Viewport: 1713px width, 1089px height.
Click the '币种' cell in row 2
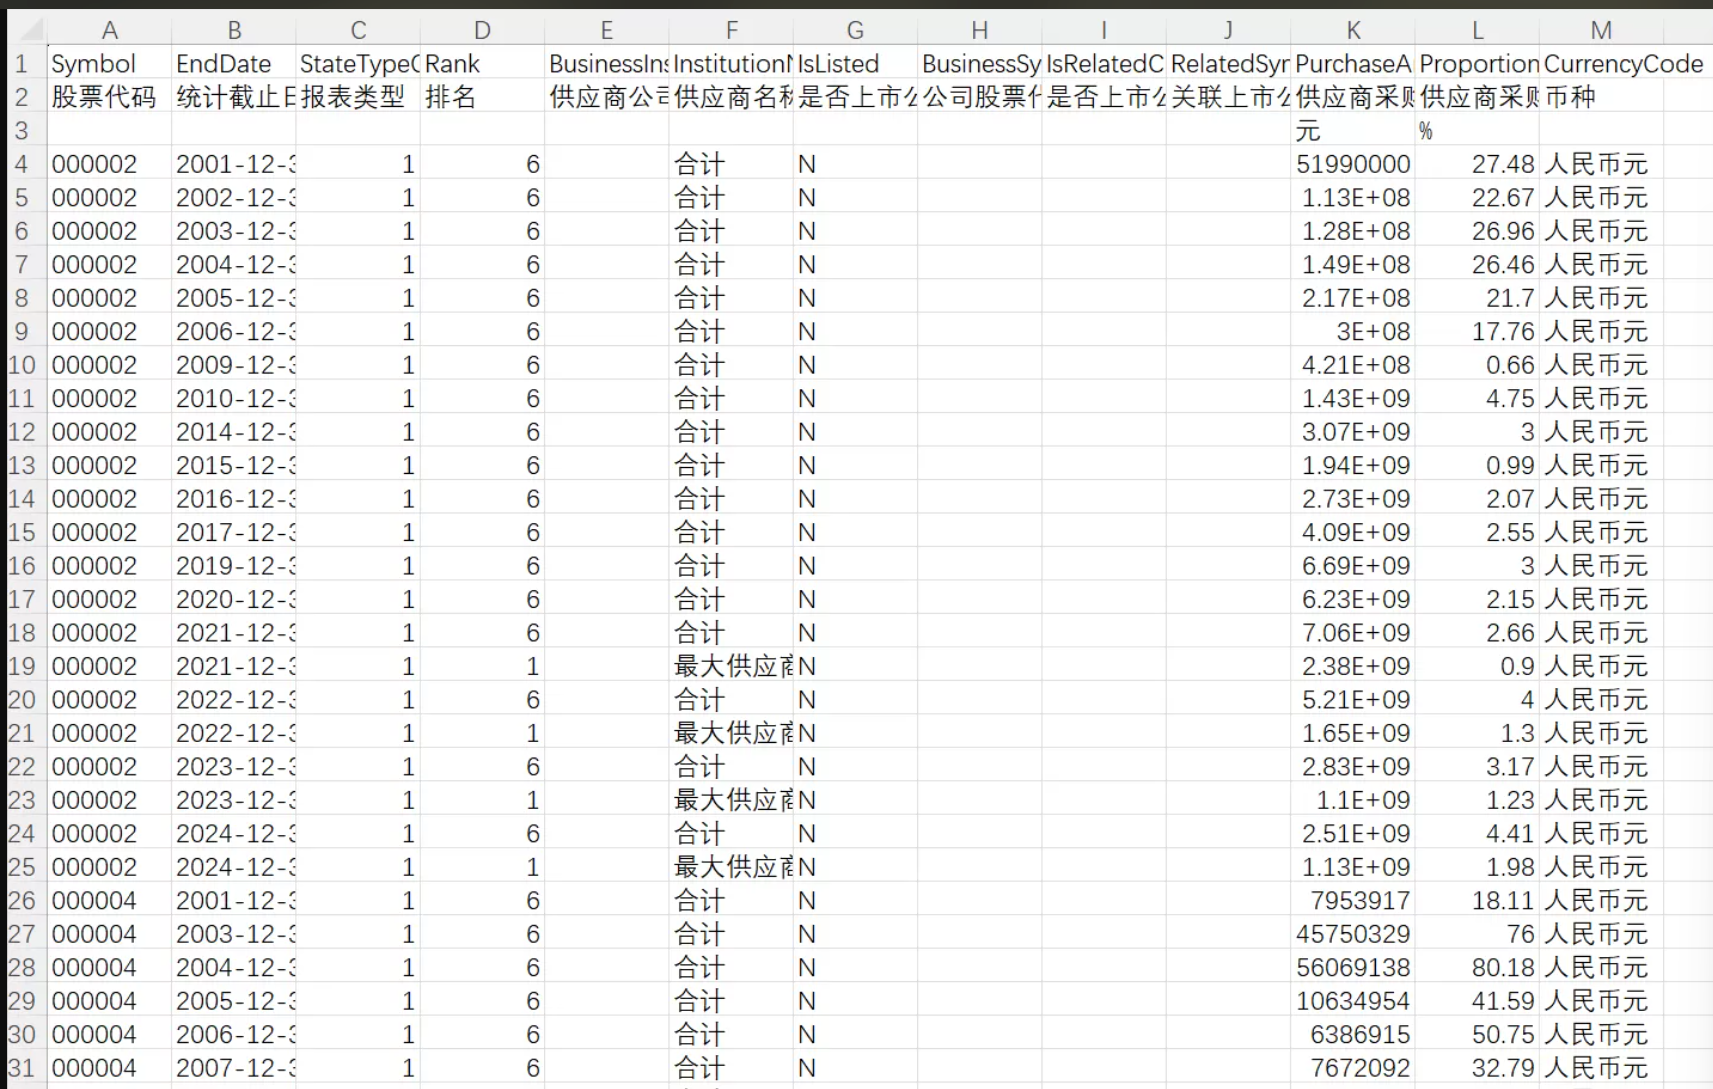click(x=1601, y=98)
